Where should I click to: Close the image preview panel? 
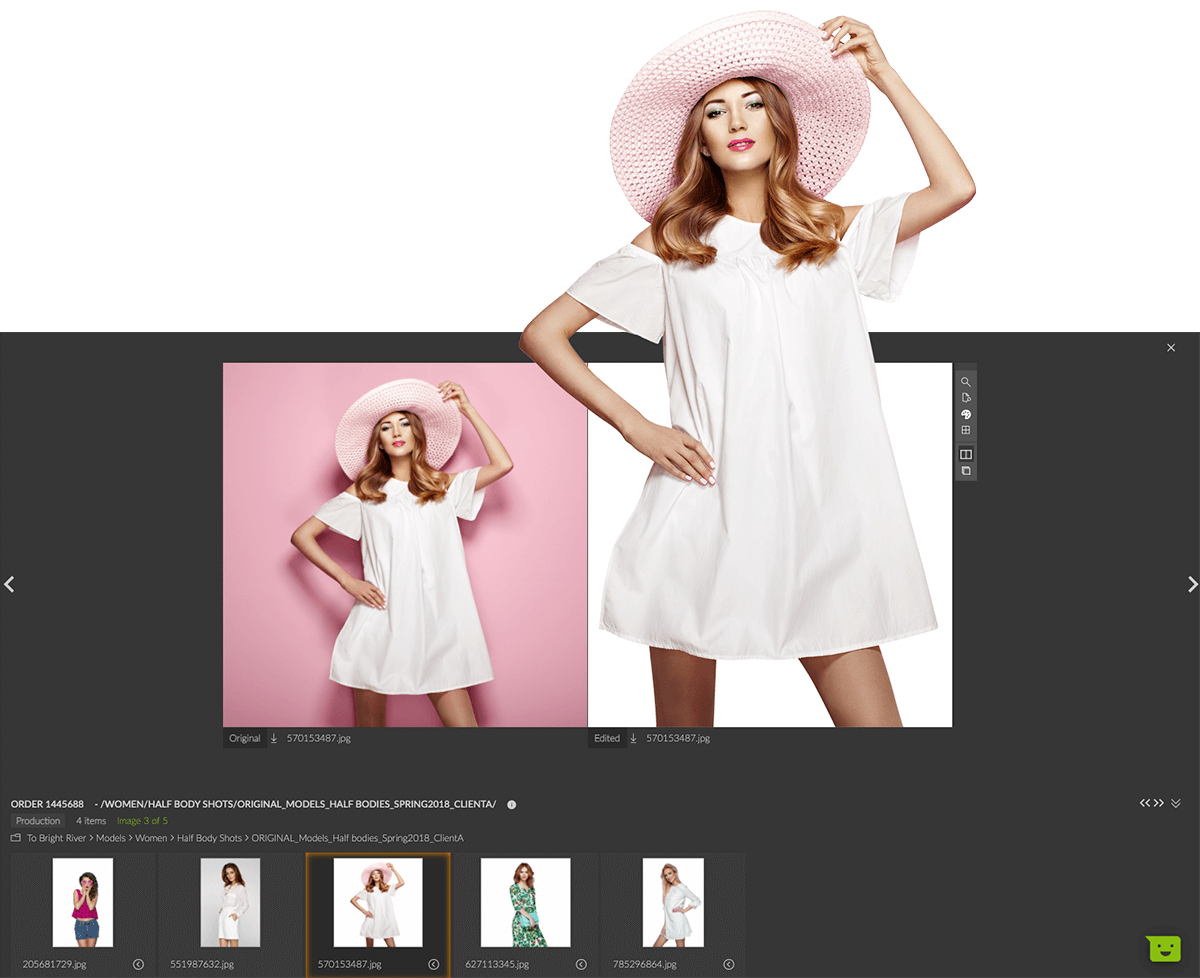pos(1171,348)
